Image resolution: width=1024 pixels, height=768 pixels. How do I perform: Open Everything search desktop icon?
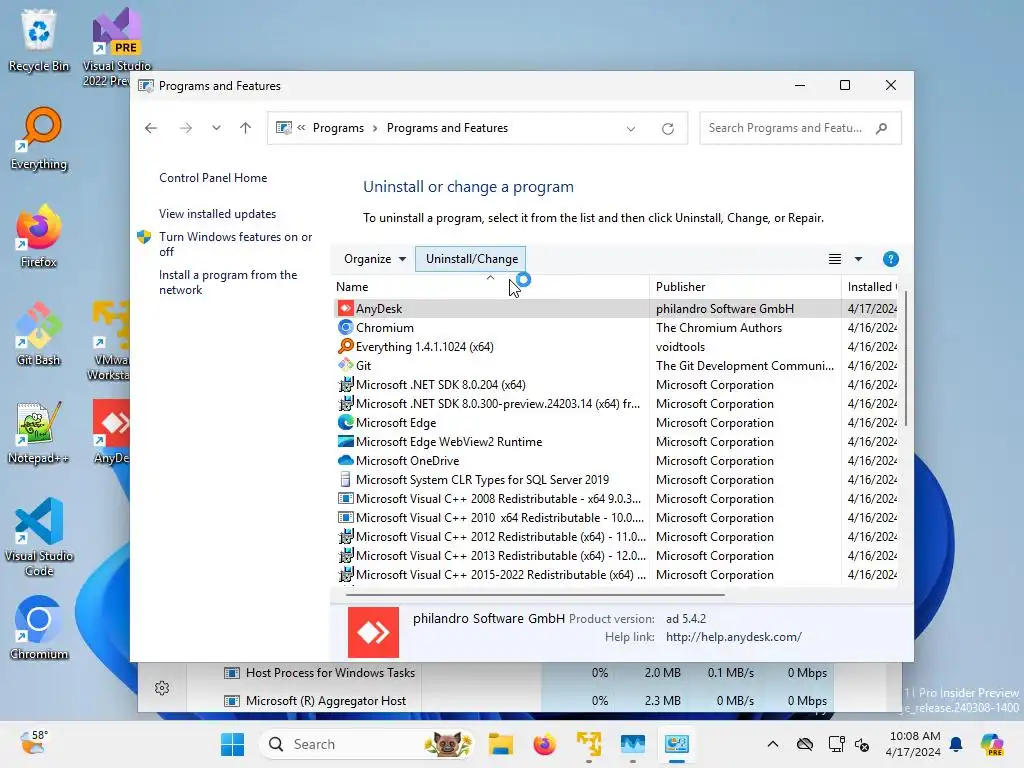(x=39, y=138)
